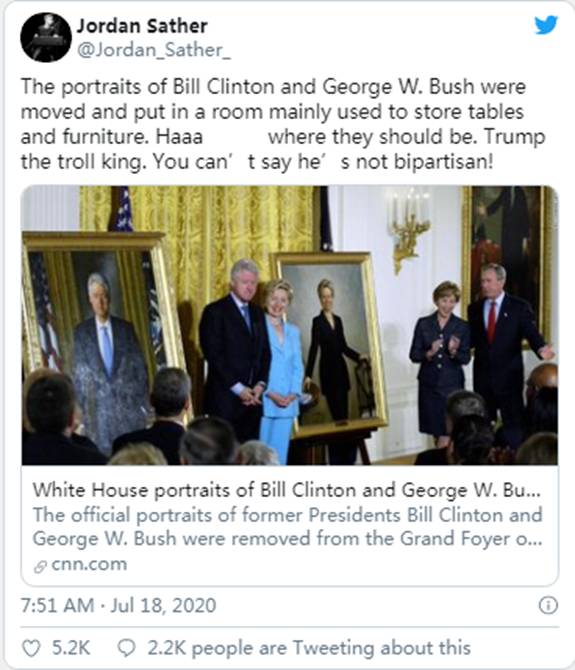The height and width of the screenshot is (670, 575).
Task: Open the White House portraits article headline
Action: click(x=287, y=490)
